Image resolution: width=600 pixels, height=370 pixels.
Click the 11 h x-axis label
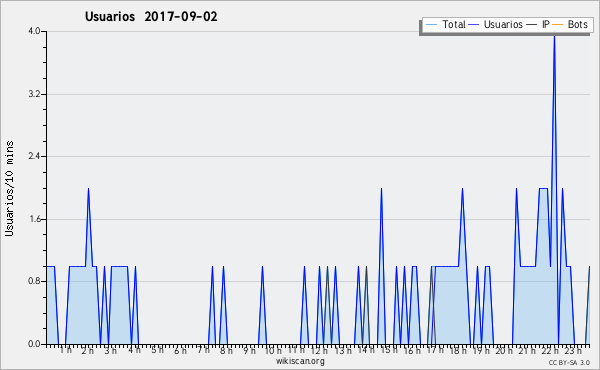(x=296, y=350)
